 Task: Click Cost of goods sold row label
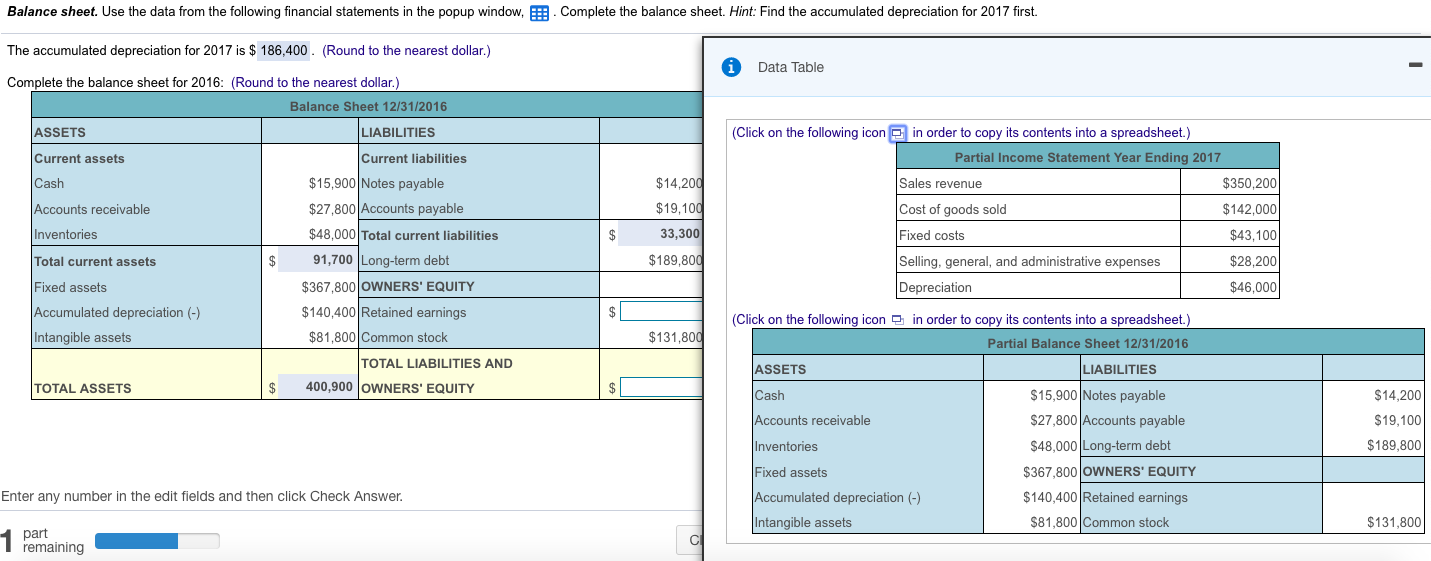[952, 209]
